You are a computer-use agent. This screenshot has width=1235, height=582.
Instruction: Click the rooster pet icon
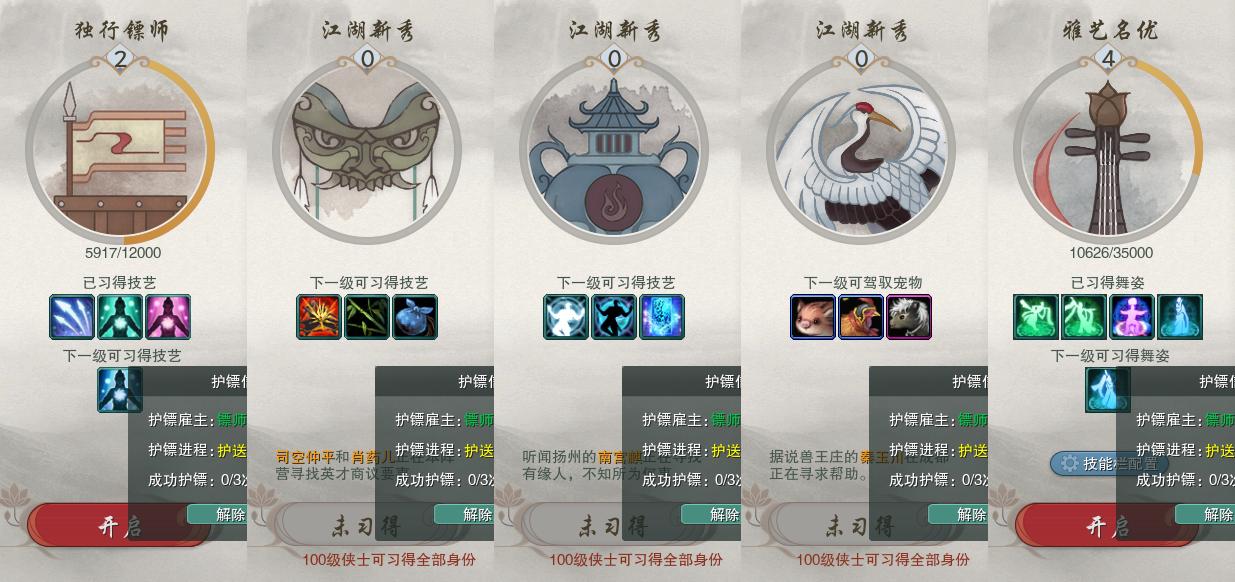point(861,317)
